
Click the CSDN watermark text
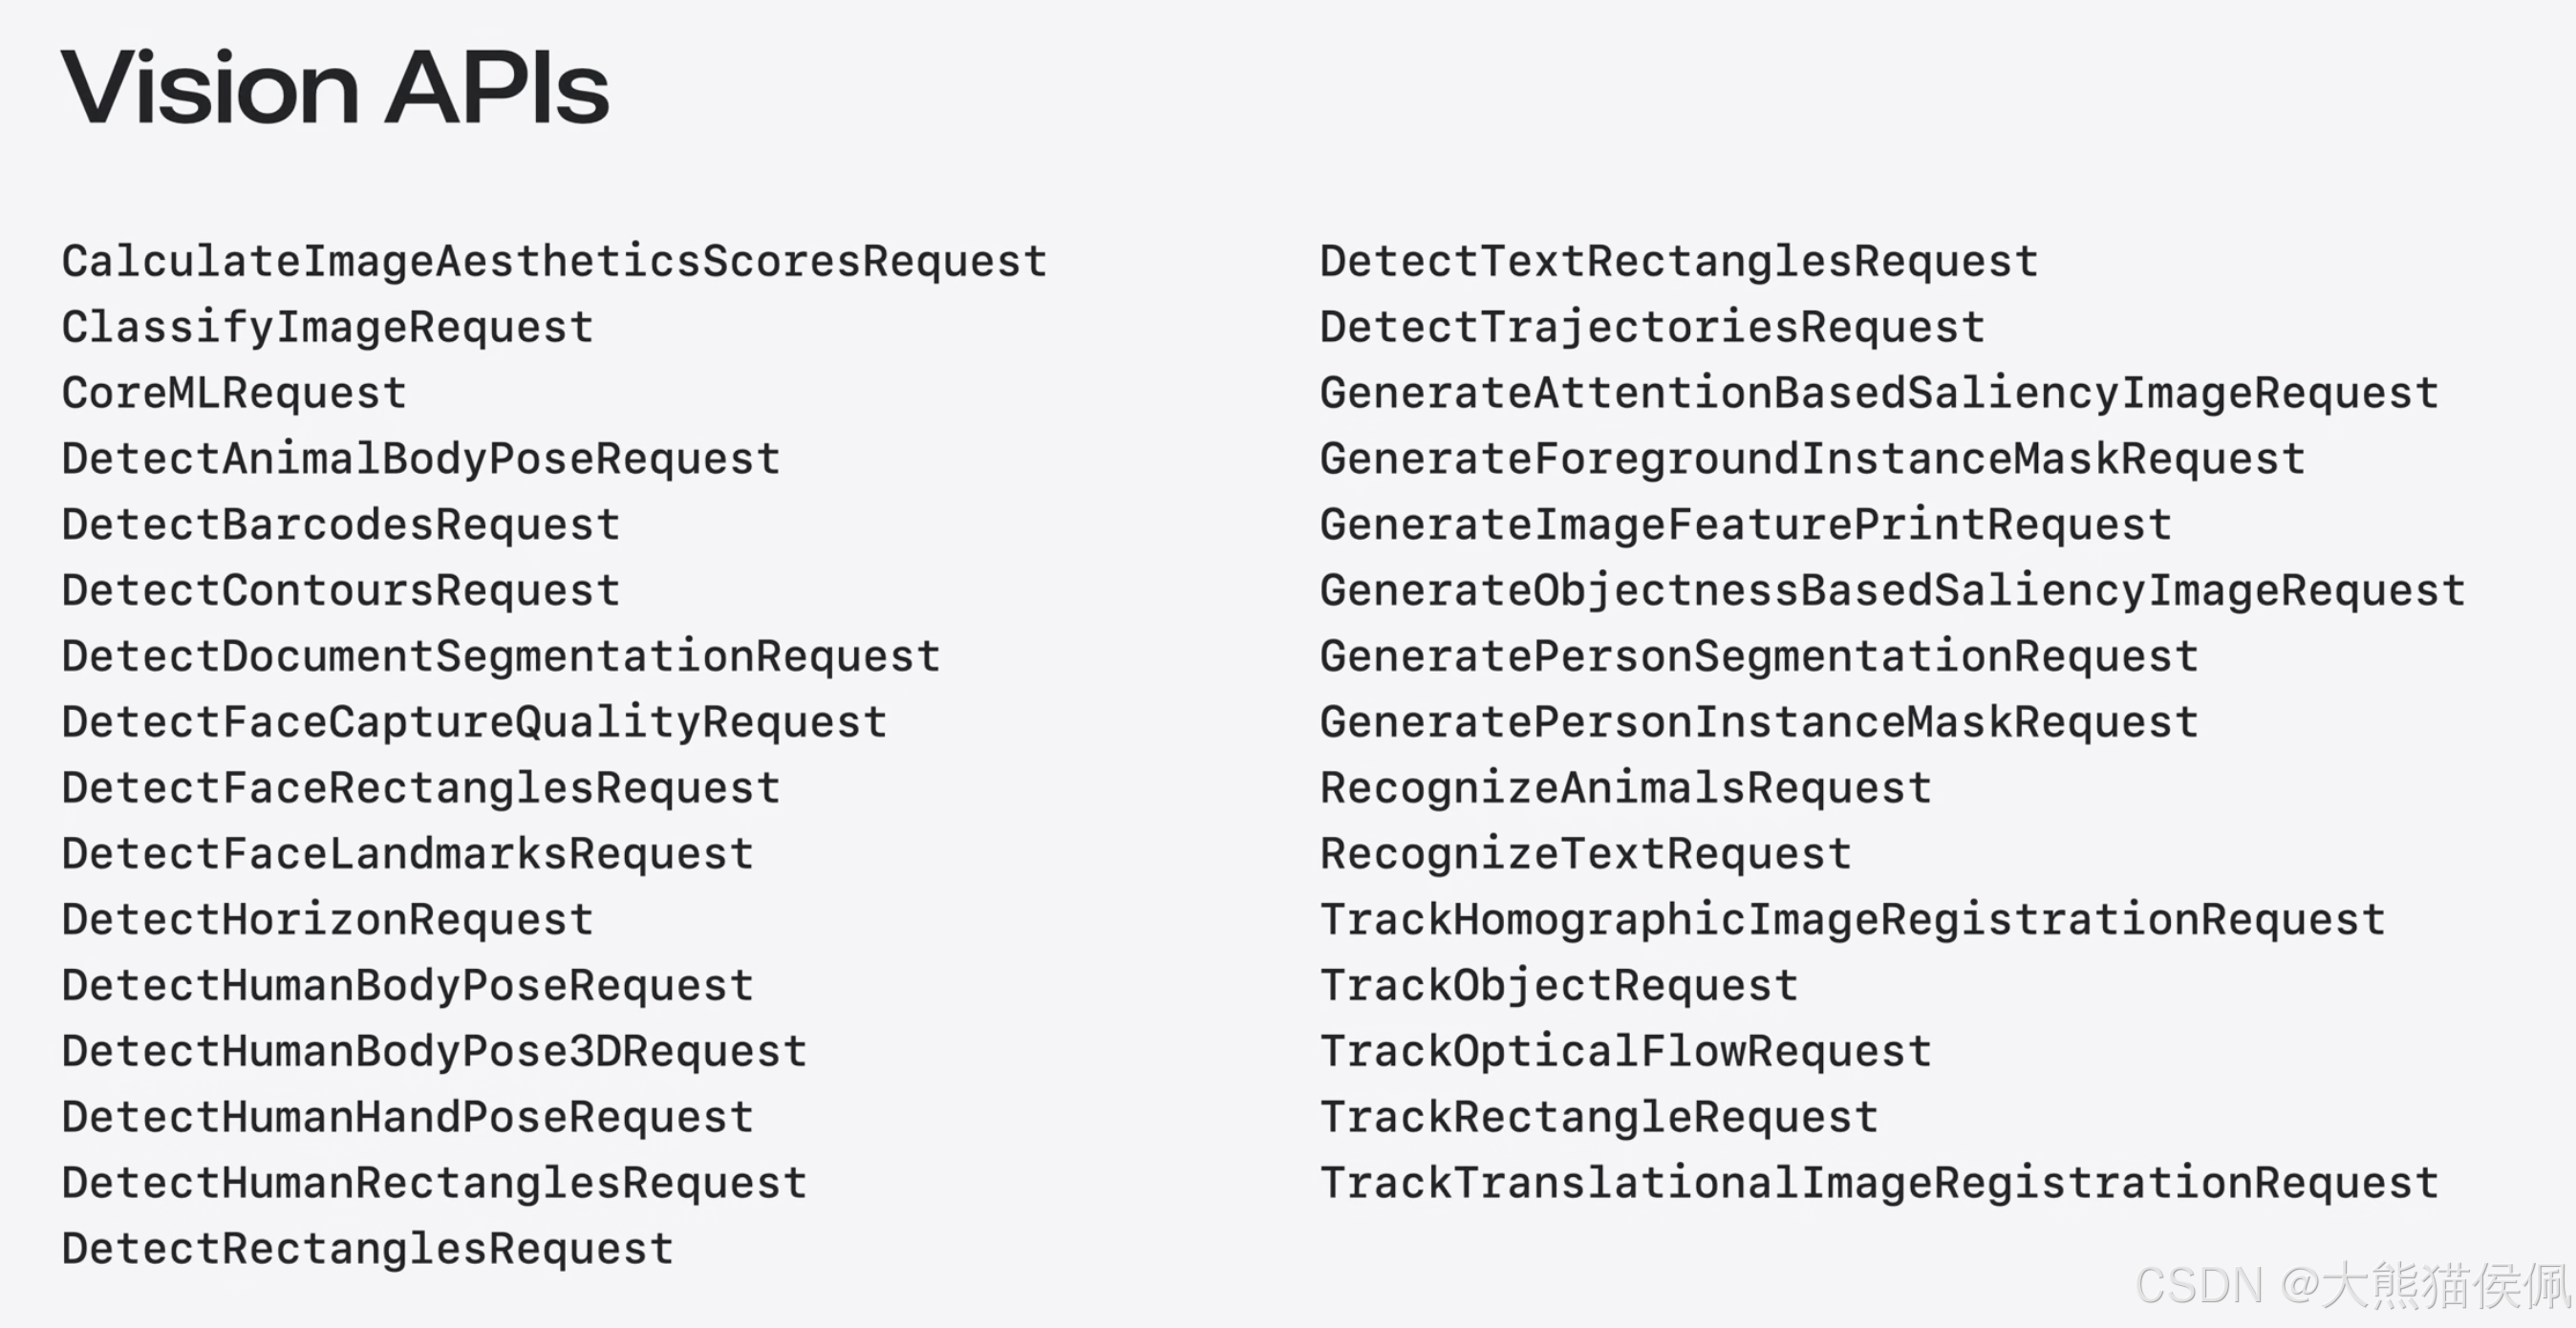[2352, 1286]
